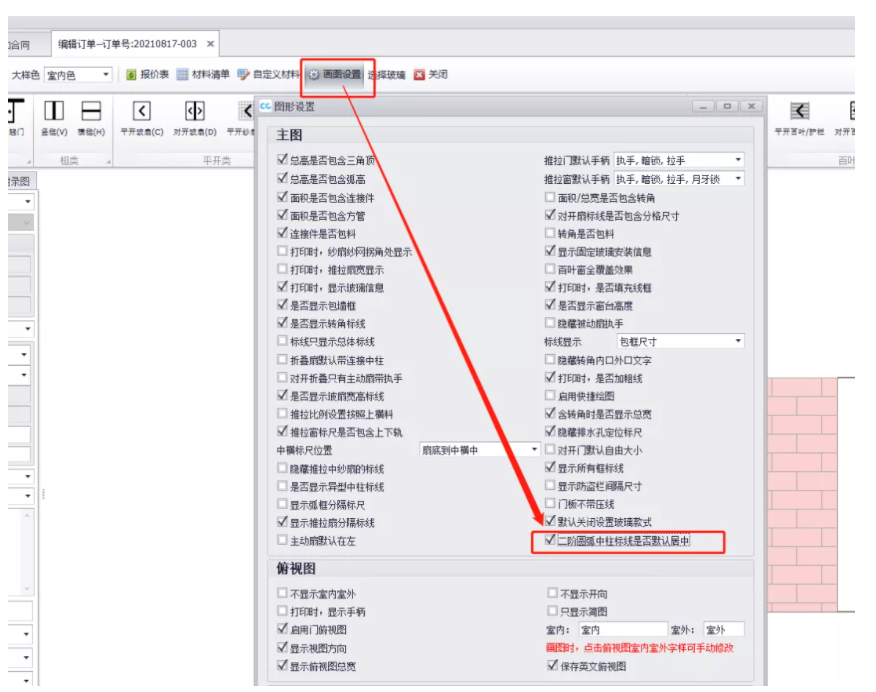Select the 横梃(H) horizontal mullion tool

[x=91, y=116]
